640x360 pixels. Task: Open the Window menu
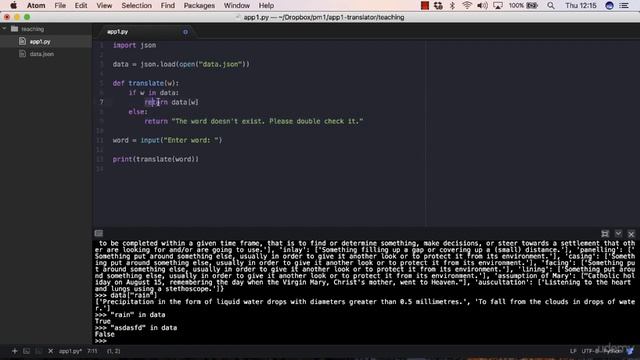237,6
